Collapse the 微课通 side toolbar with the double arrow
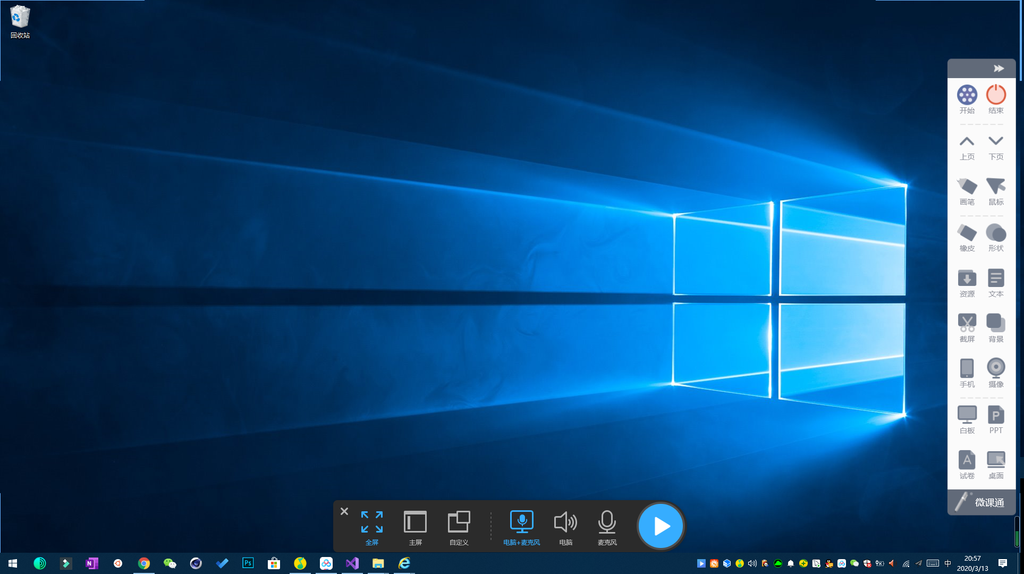Screen dimensions: 1024x574 tap(999, 68)
